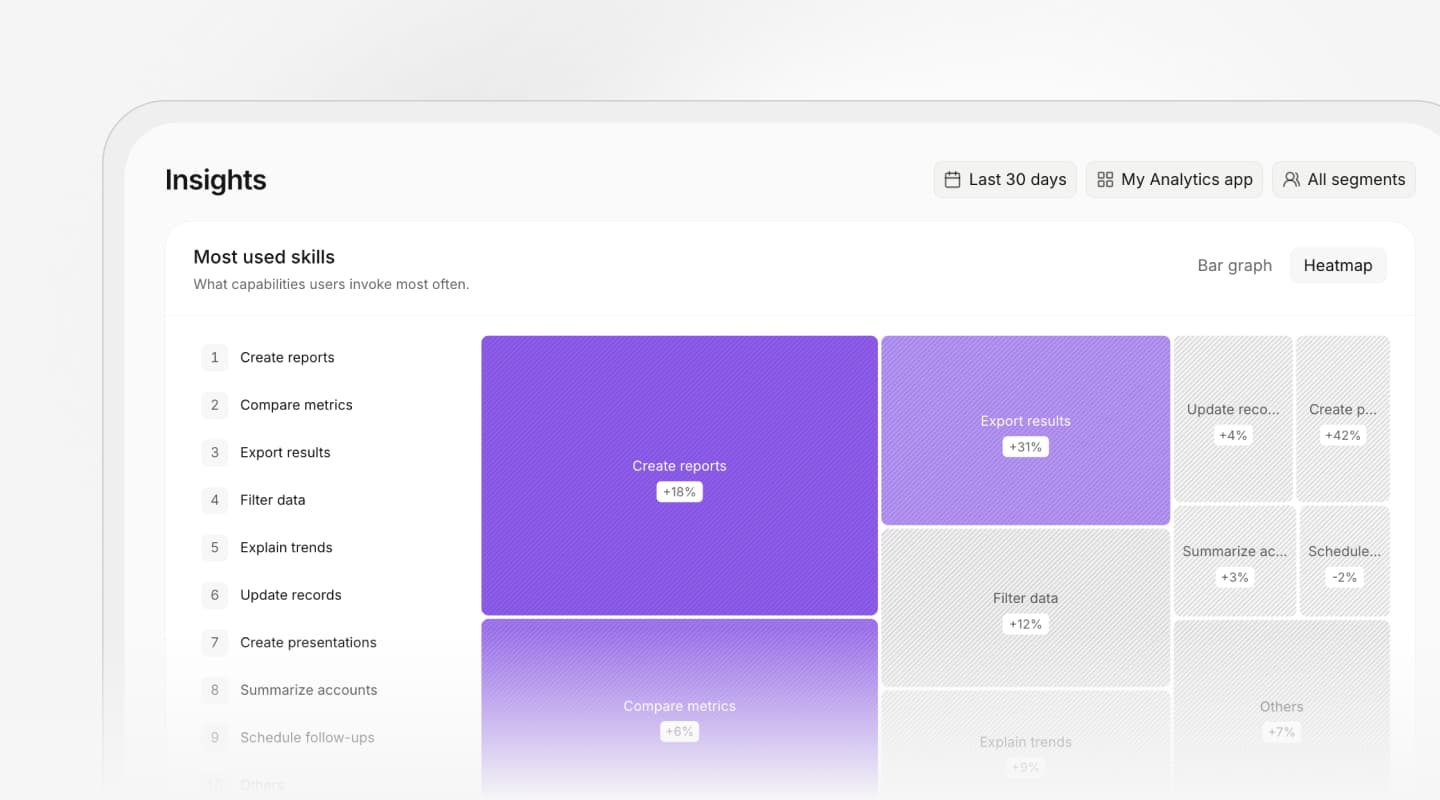Viewport: 1440px width, 800px height.
Task: Switch to Bar graph view
Action: [x=1235, y=266]
